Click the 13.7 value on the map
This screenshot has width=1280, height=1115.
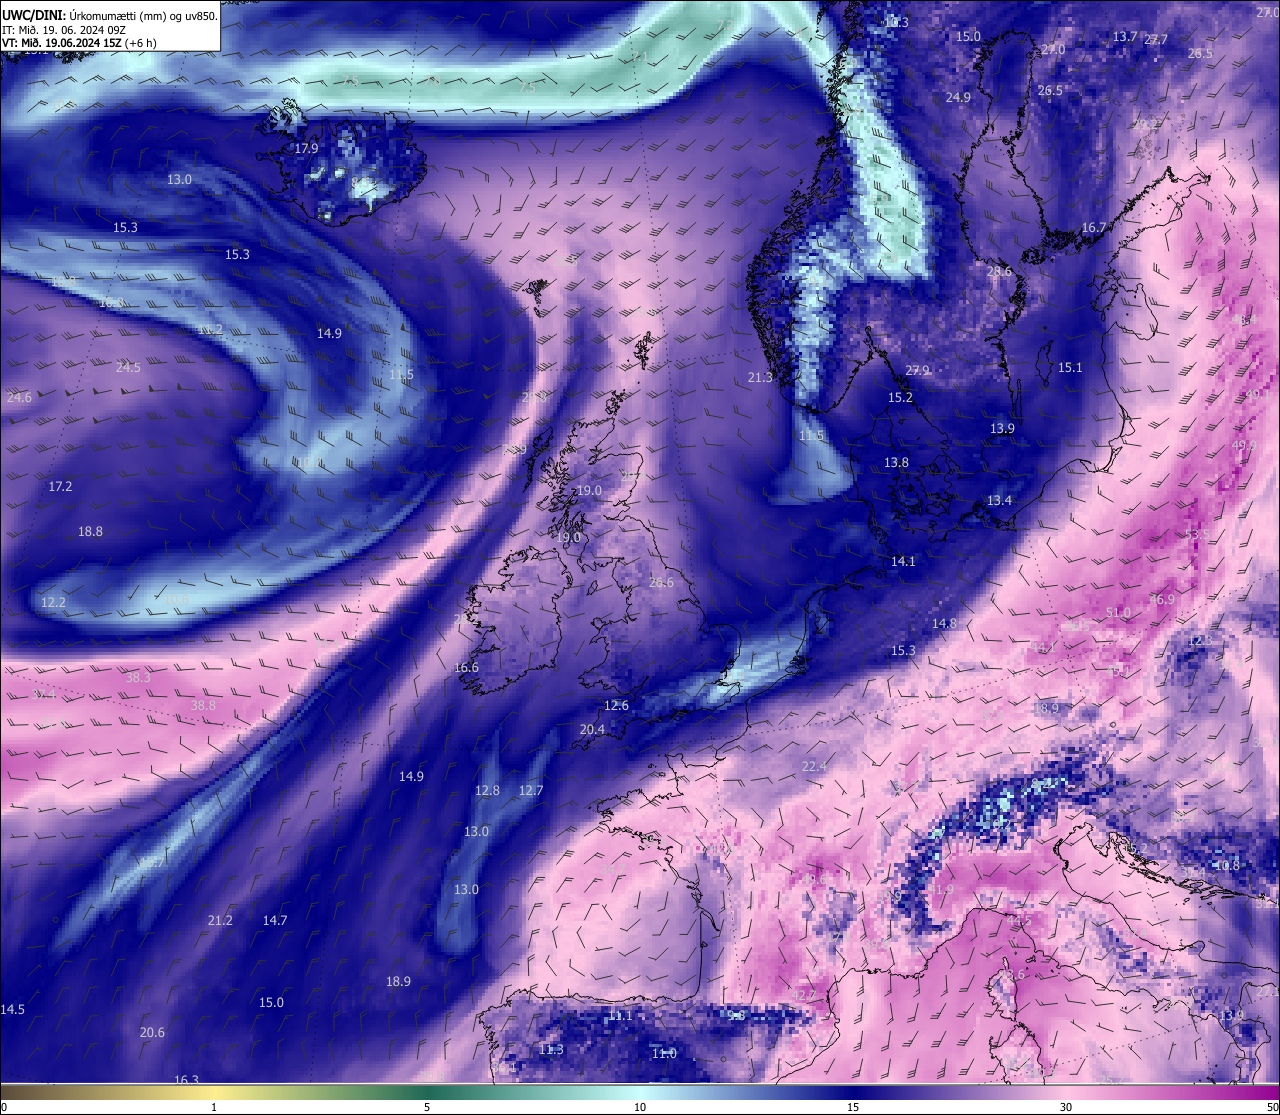tap(1125, 36)
